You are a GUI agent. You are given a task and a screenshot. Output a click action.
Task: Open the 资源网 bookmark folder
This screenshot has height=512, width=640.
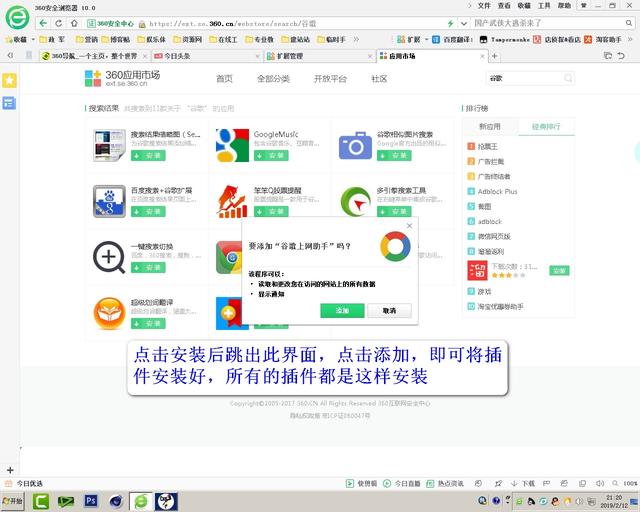point(188,40)
